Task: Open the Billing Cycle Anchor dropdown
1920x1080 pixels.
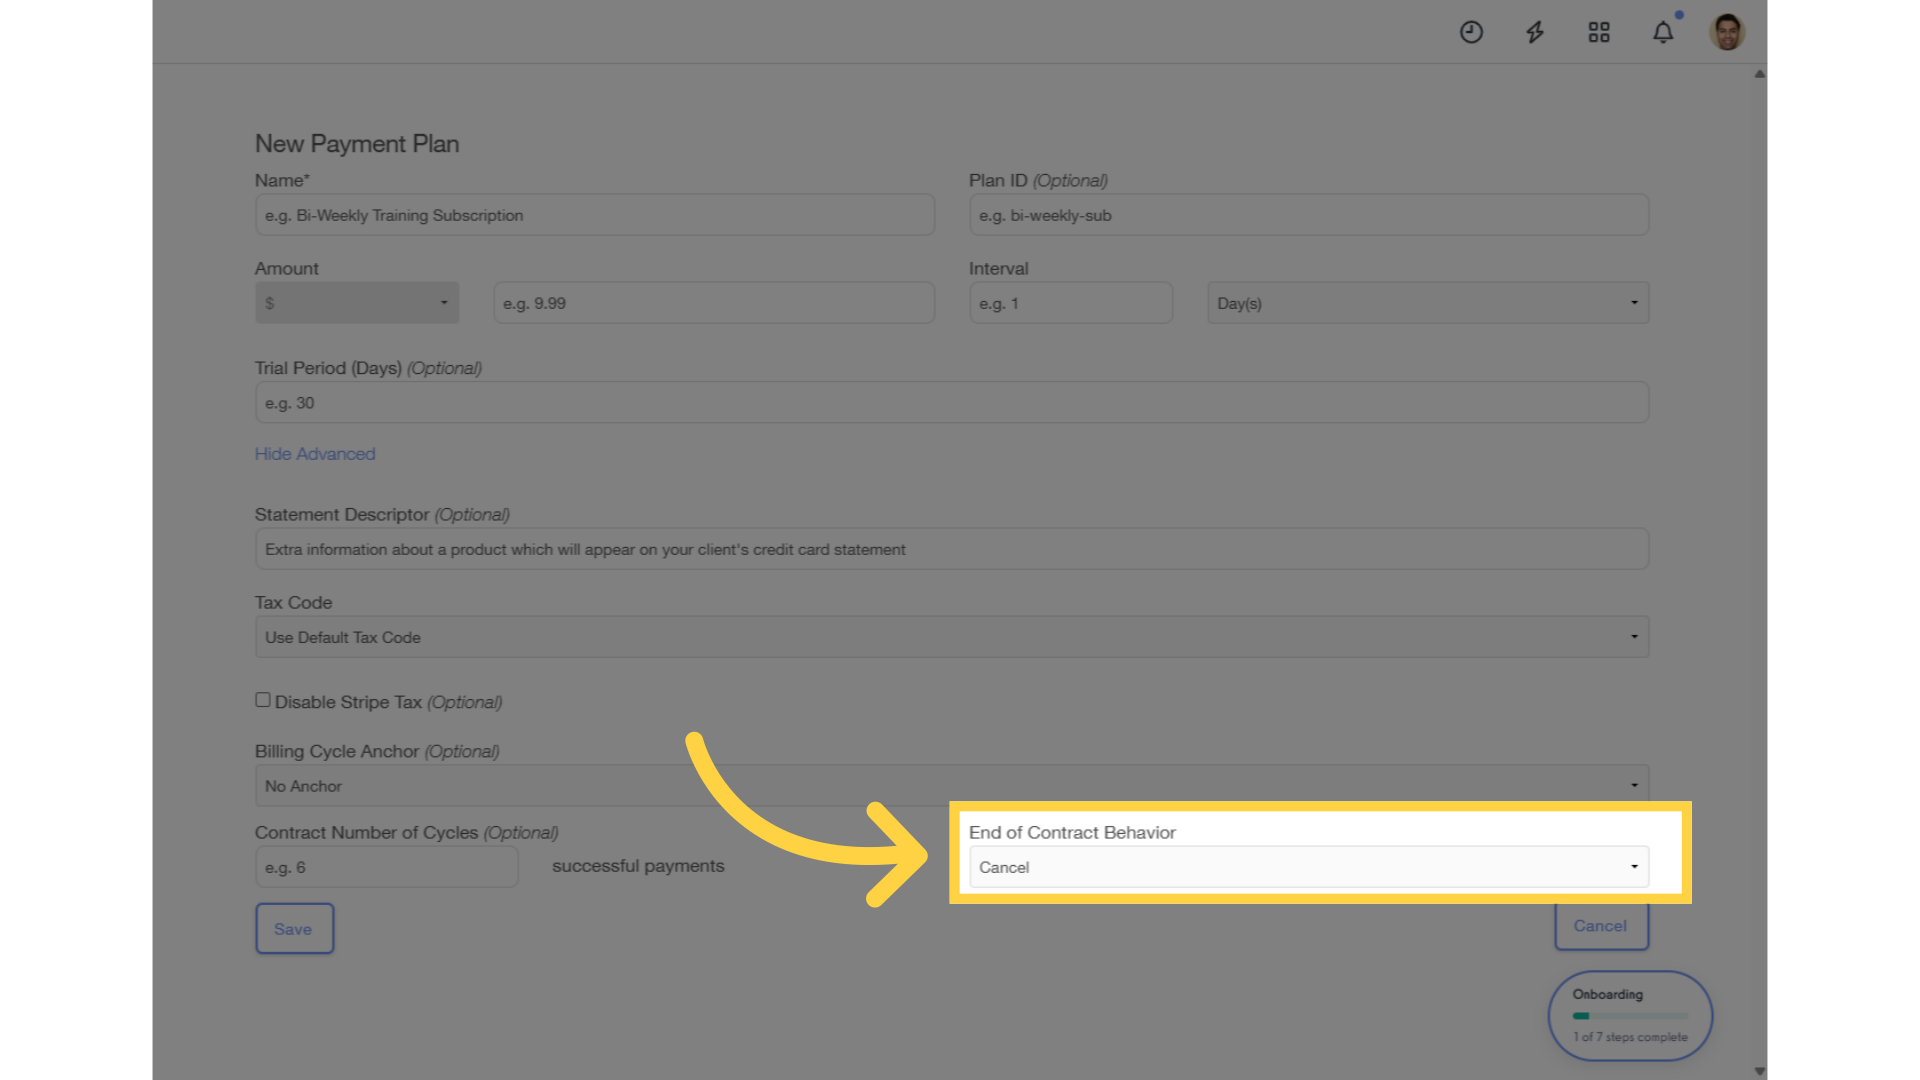Action: coord(952,786)
